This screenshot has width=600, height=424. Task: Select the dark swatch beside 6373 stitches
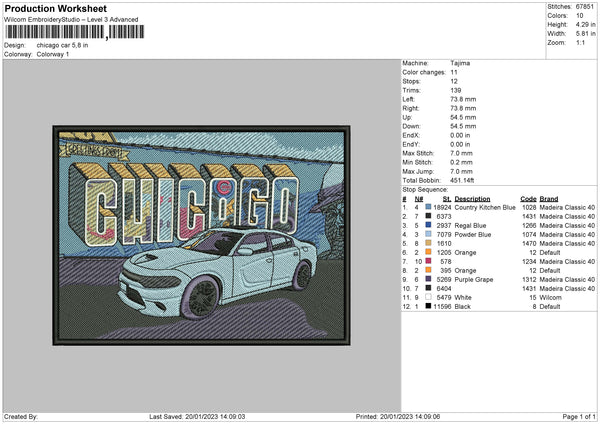tap(428, 216)
